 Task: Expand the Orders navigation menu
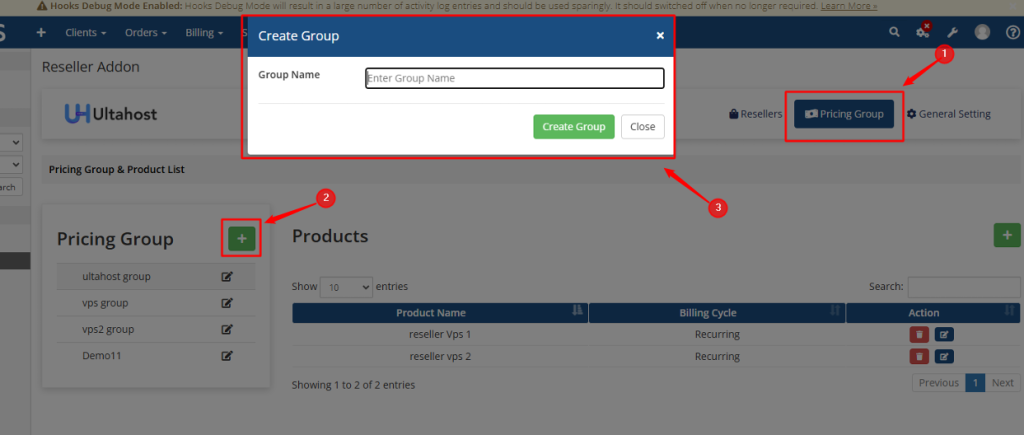tap(146, 32)
